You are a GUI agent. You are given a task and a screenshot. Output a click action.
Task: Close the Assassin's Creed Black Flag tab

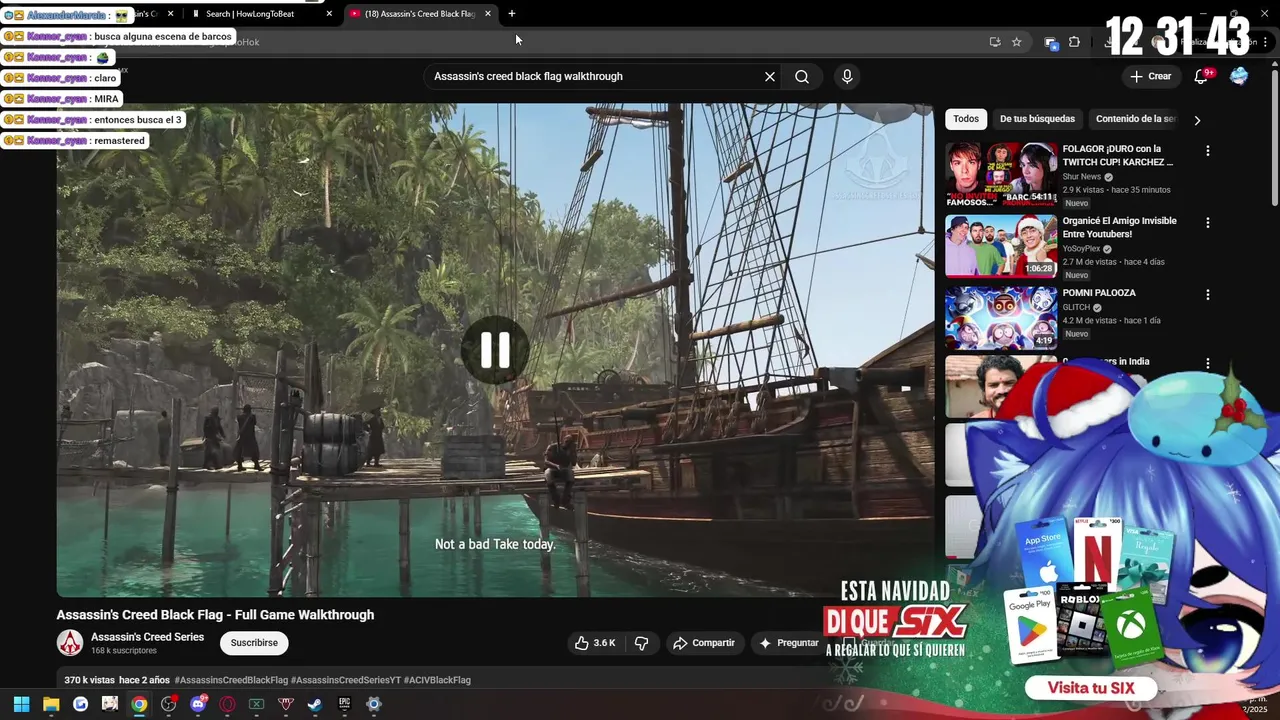[488, 14]
